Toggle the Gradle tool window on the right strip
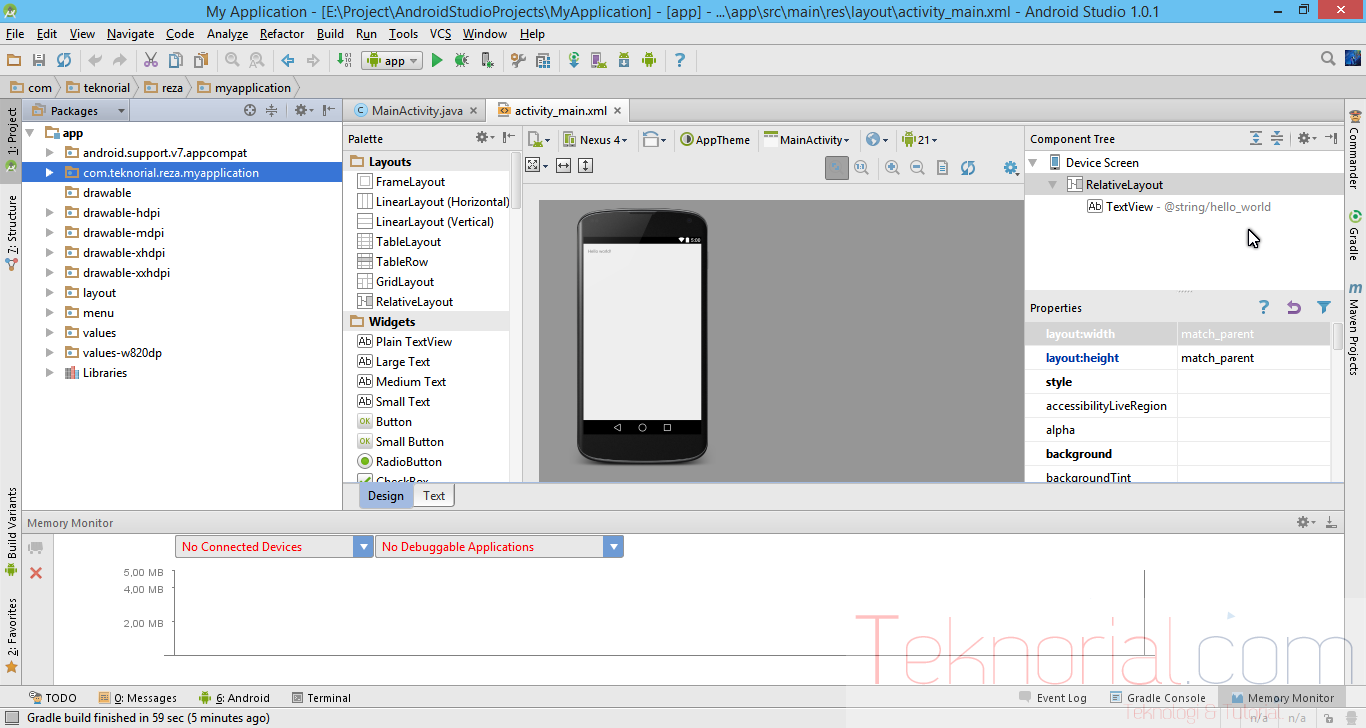This screenshot has height=728, width=1366. [x=1354, y=235]
